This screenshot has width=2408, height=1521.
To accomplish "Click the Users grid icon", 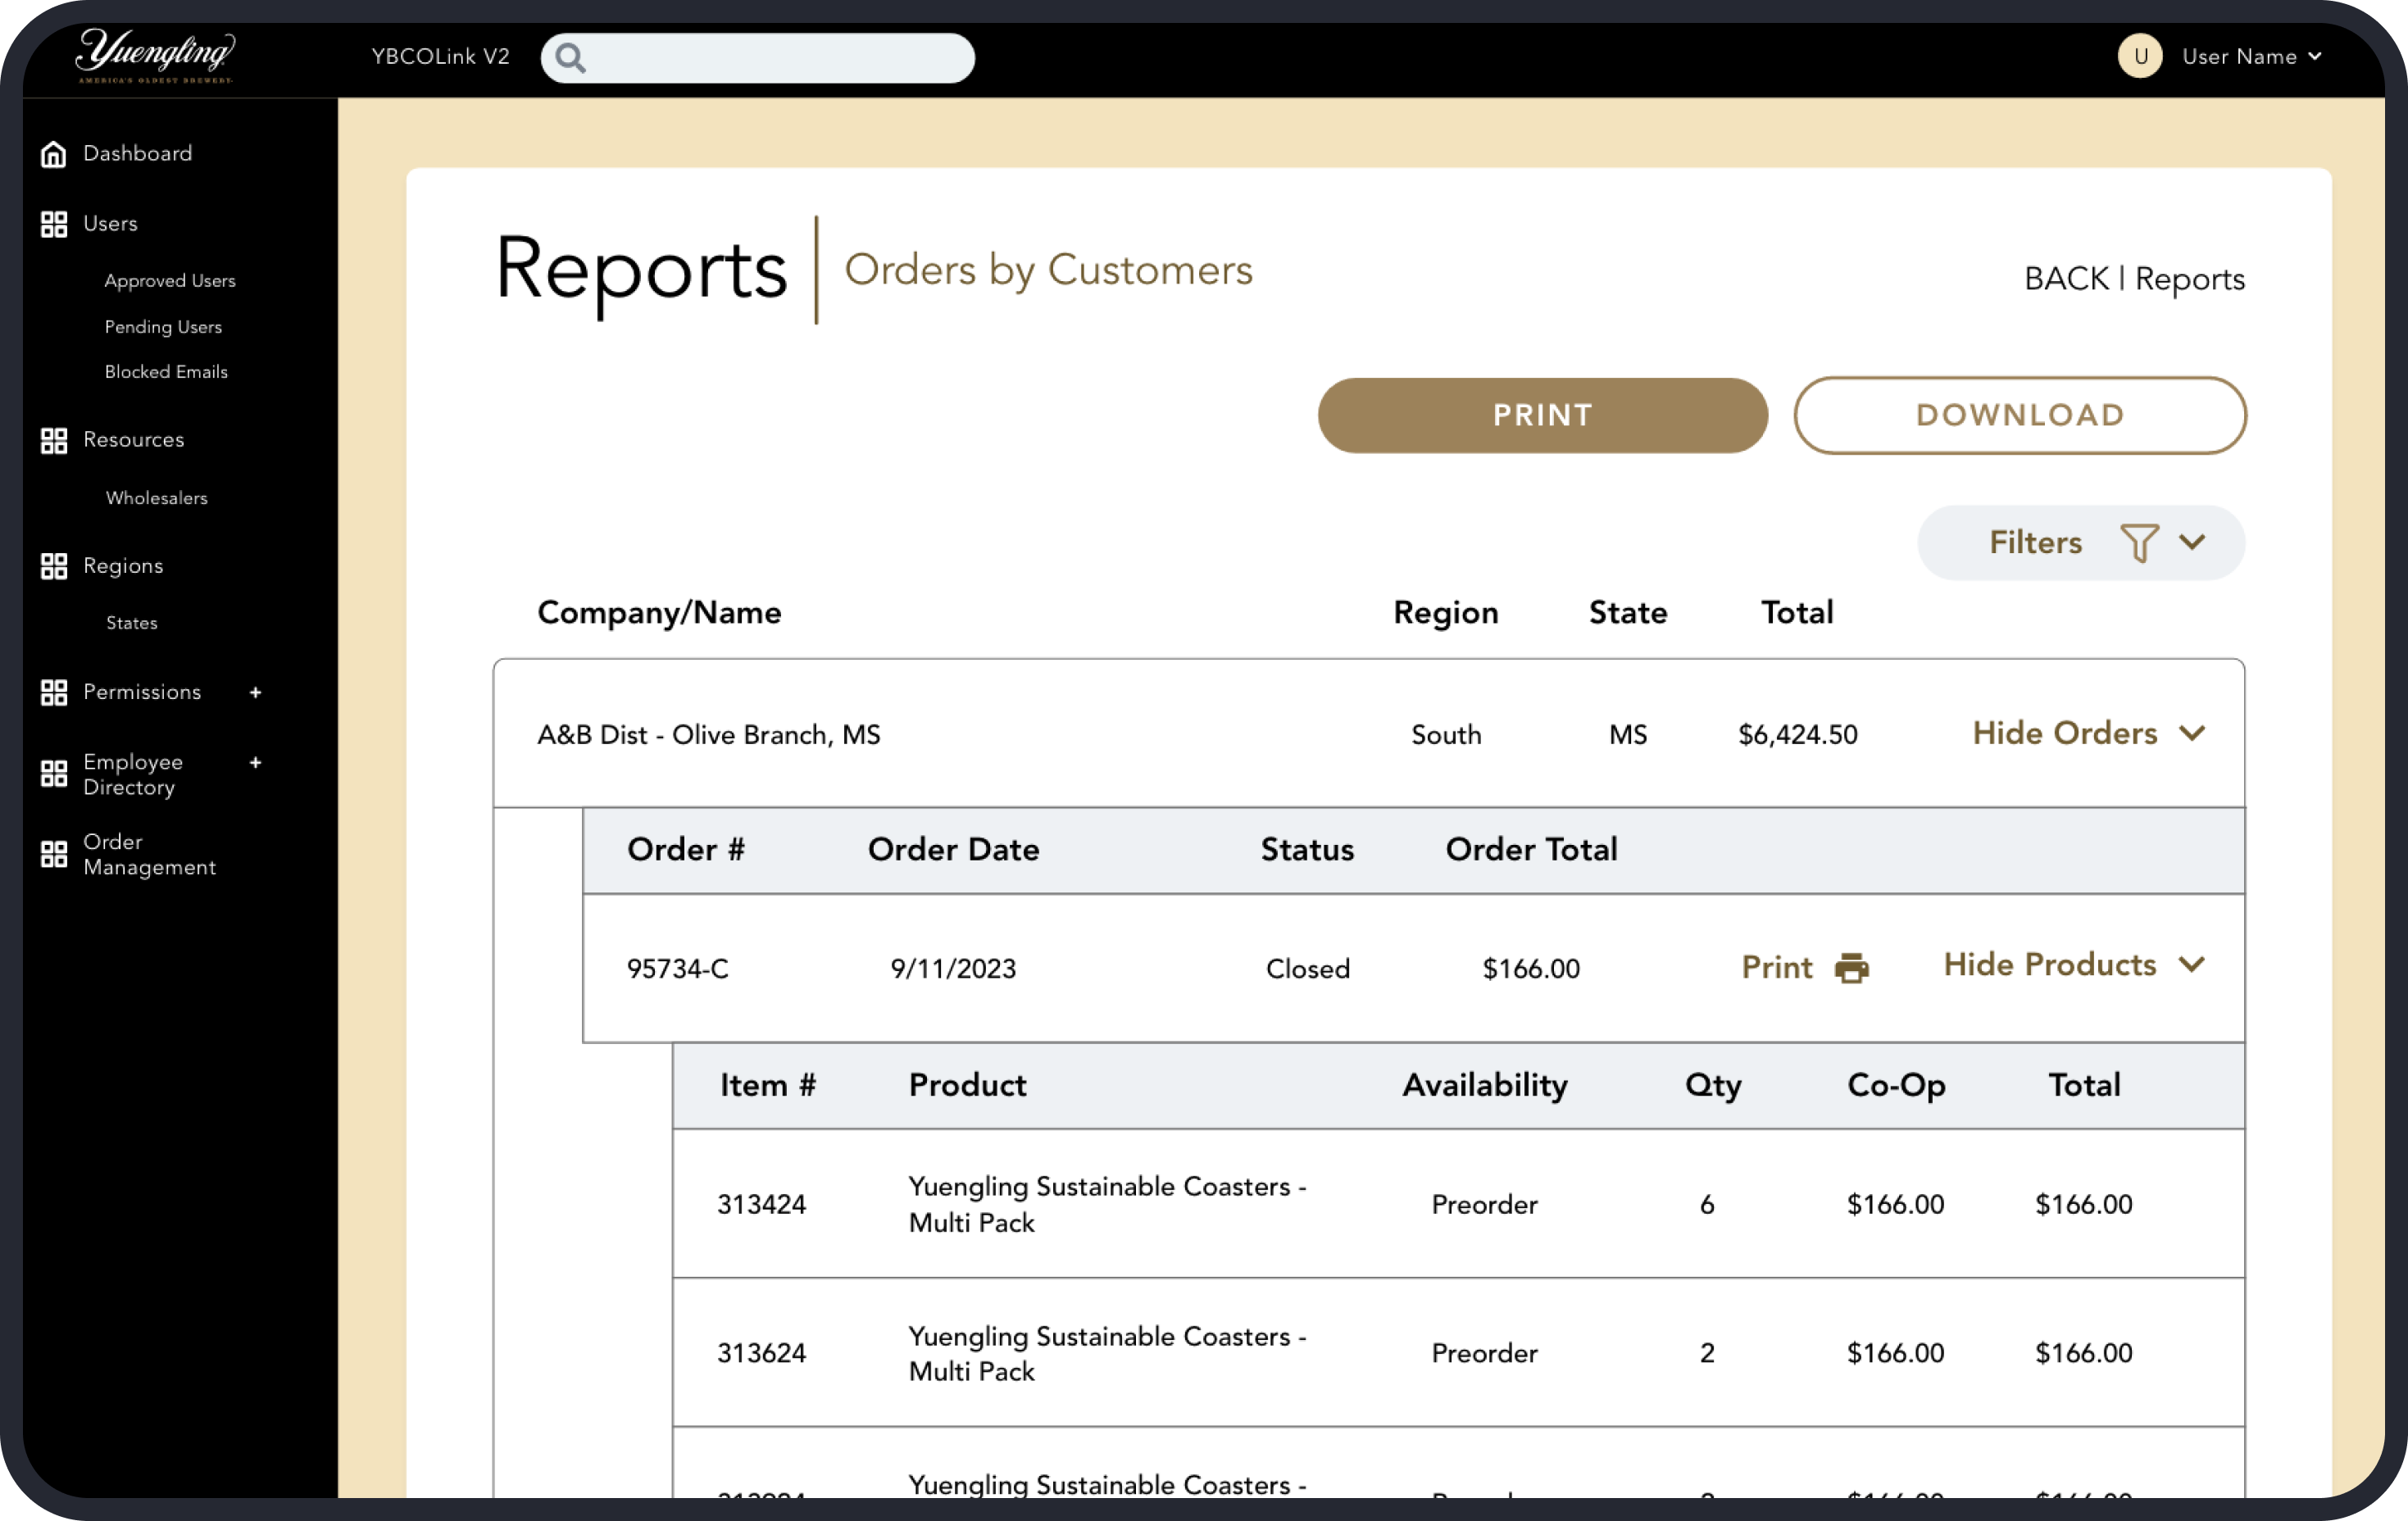I will [x=54, y=224].
